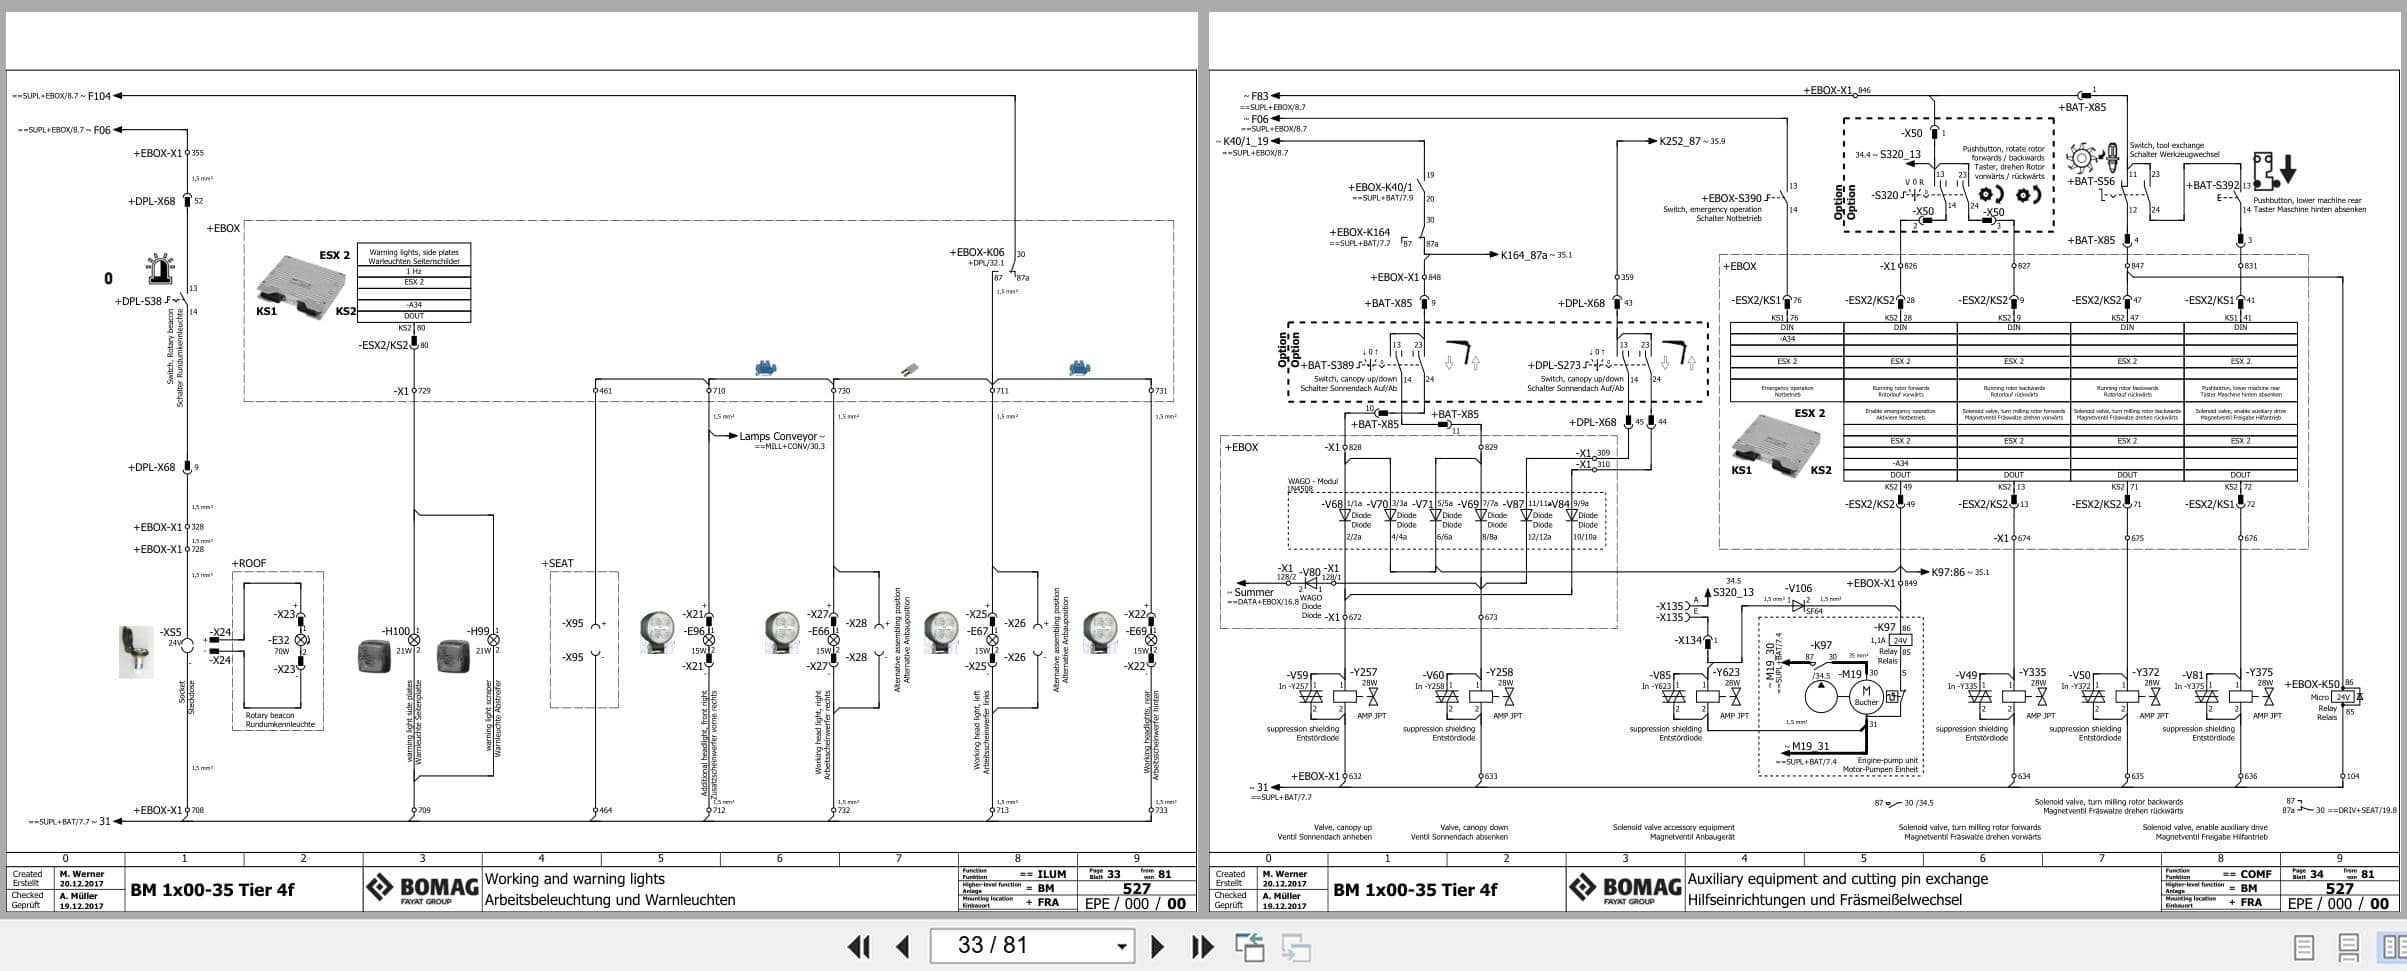
Task: Click the +ROOF rotary beacon box label
Action: 249,563
